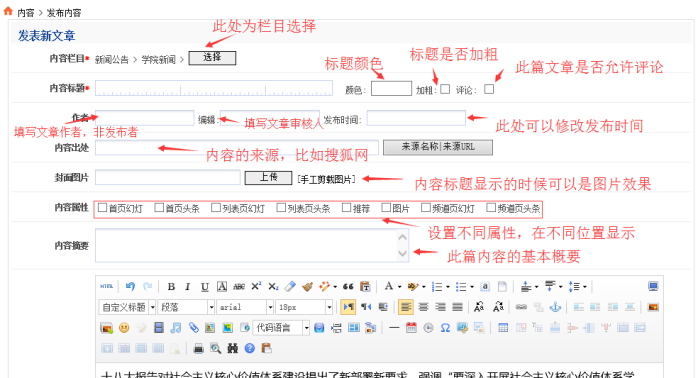This screenshot has width=698, height=378.
Task: Check the 首页幻灯 attribute checkbox
Action: (102, 208)
